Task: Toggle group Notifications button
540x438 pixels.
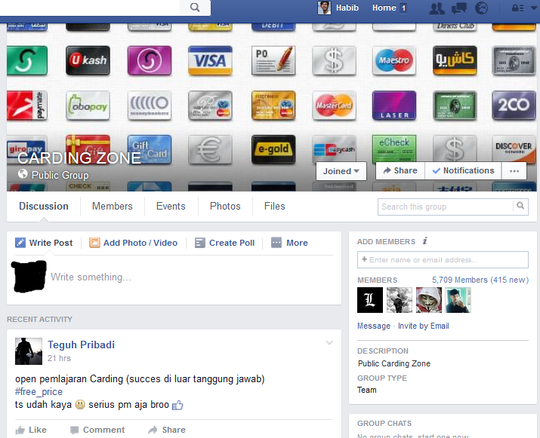Action: [x=463, y=170]
